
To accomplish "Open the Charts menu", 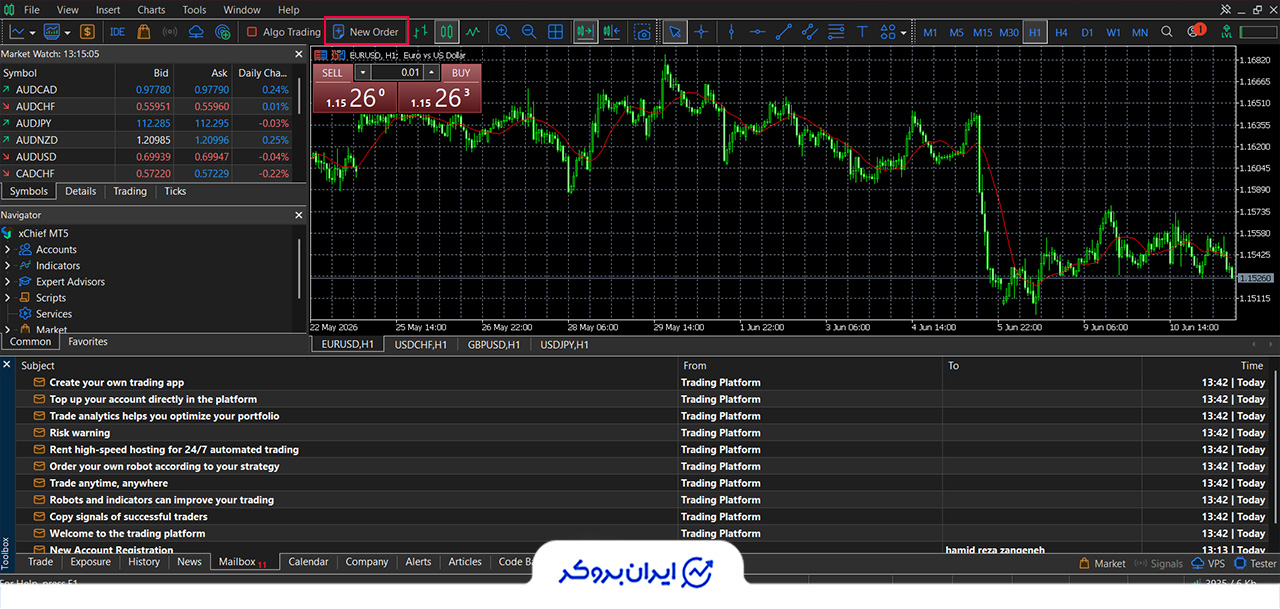I will 151,10.
